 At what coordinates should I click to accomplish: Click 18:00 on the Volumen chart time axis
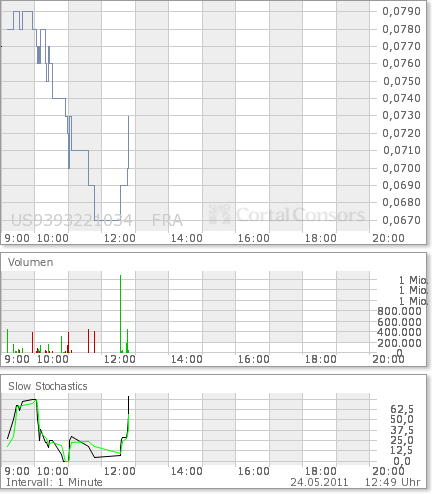[321, 359]
